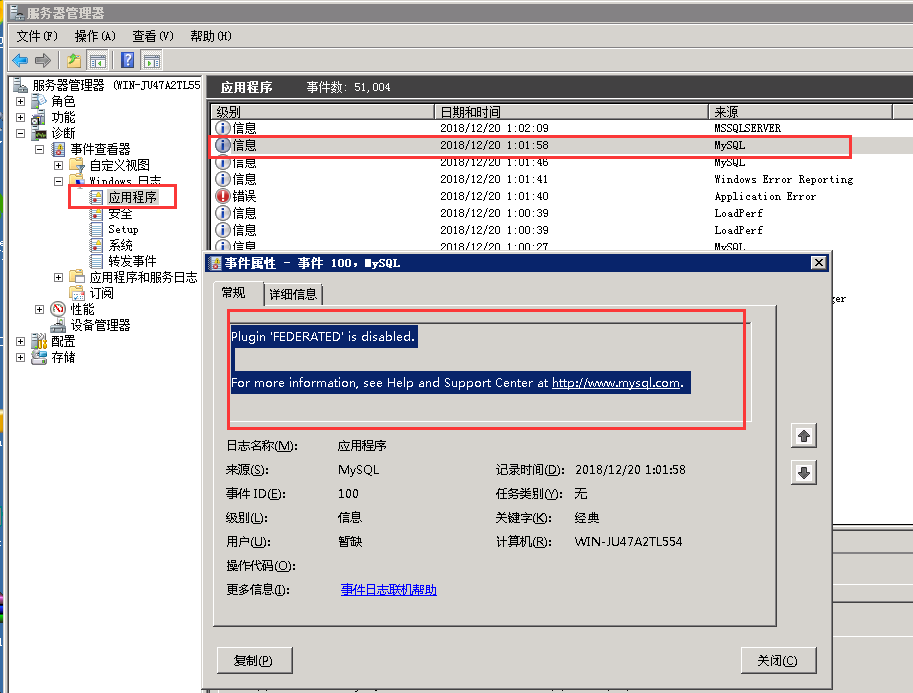Select the 存储 node icon
Image resolution: width=913 pixels, height=693 pixels.
(39, 357)
